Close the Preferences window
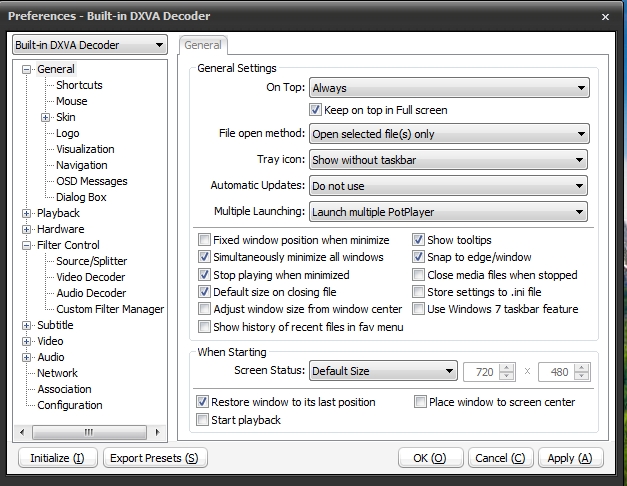This screenshot has height=486, width=627. click(x=605, y=17)
